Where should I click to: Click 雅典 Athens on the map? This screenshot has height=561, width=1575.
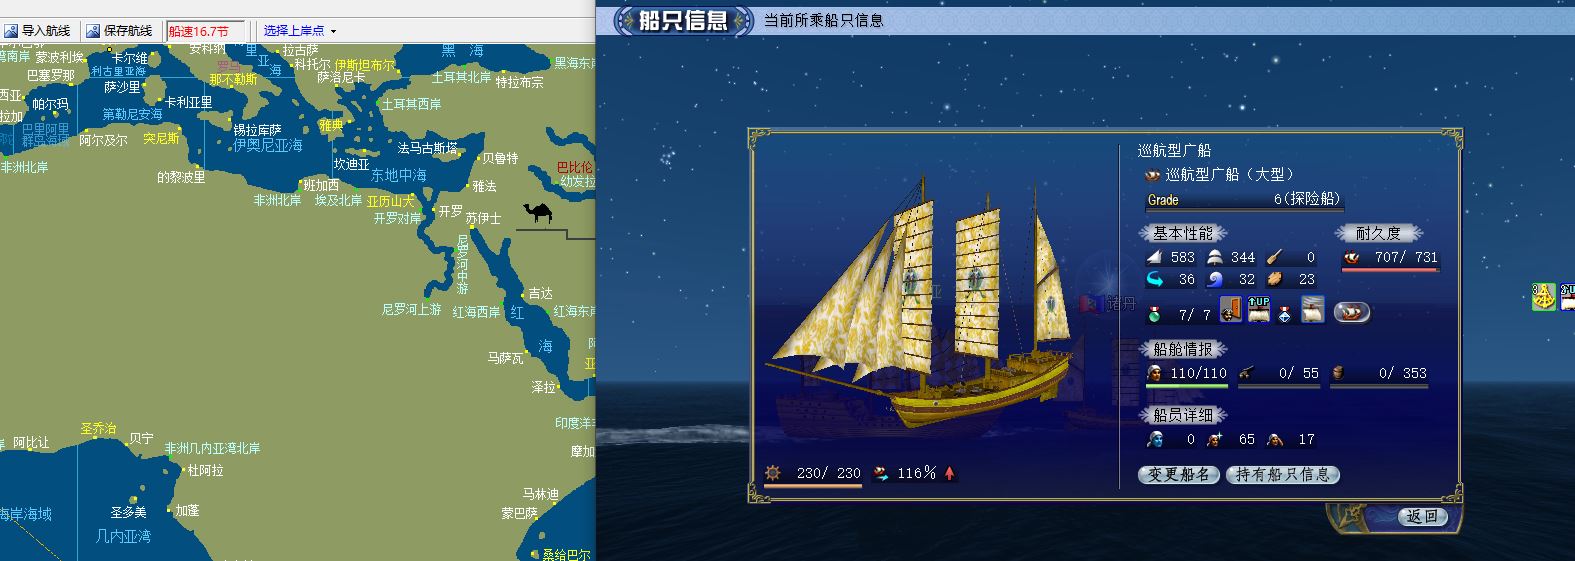[x=331, y=126]
